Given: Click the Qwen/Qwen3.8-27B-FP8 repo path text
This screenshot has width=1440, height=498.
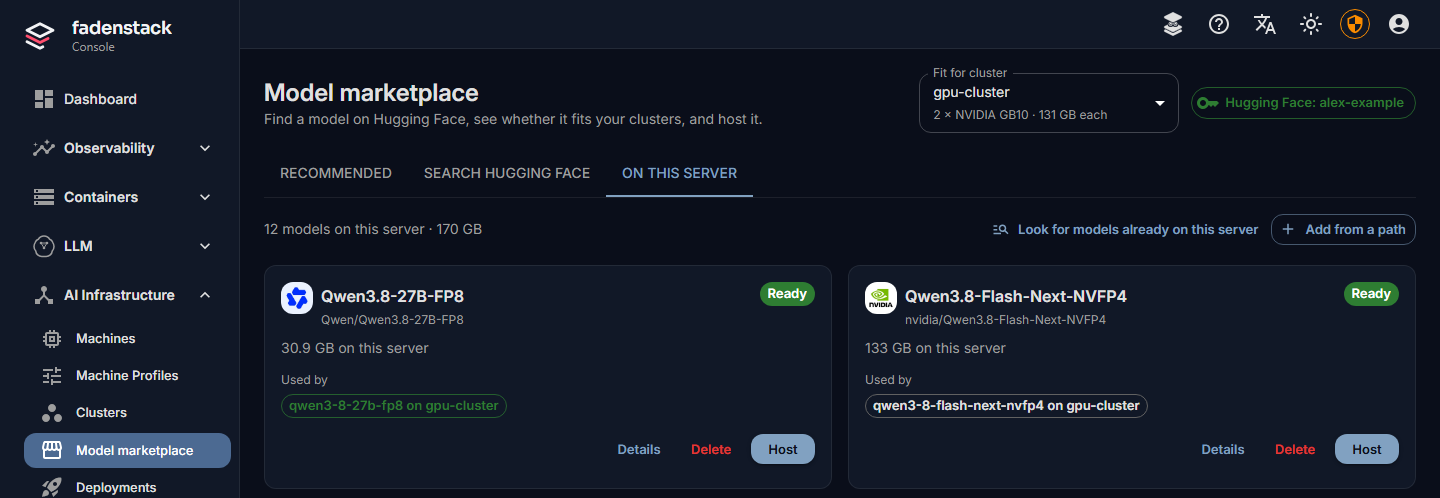Looking at the screenshot, I should [x=392, y=320].
